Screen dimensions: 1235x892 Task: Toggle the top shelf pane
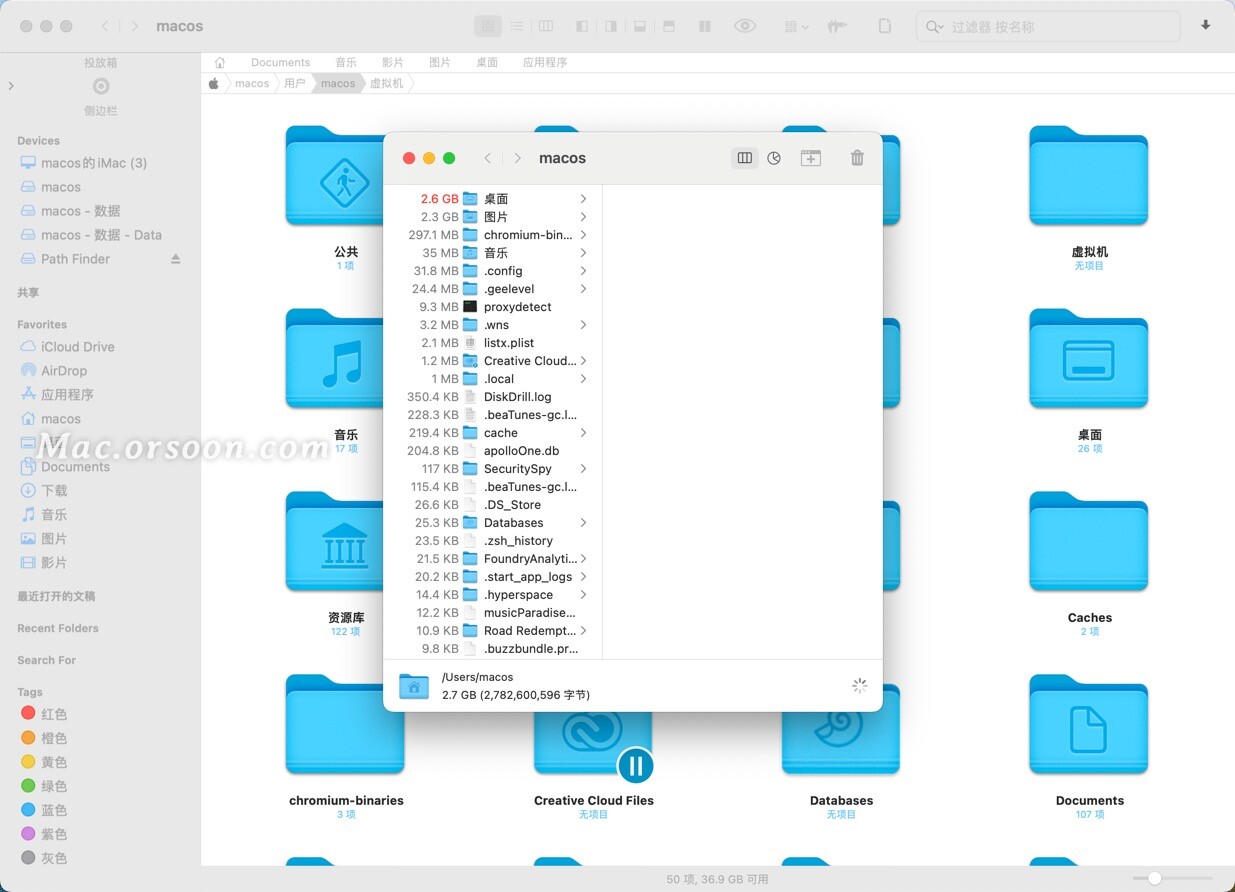669,26
